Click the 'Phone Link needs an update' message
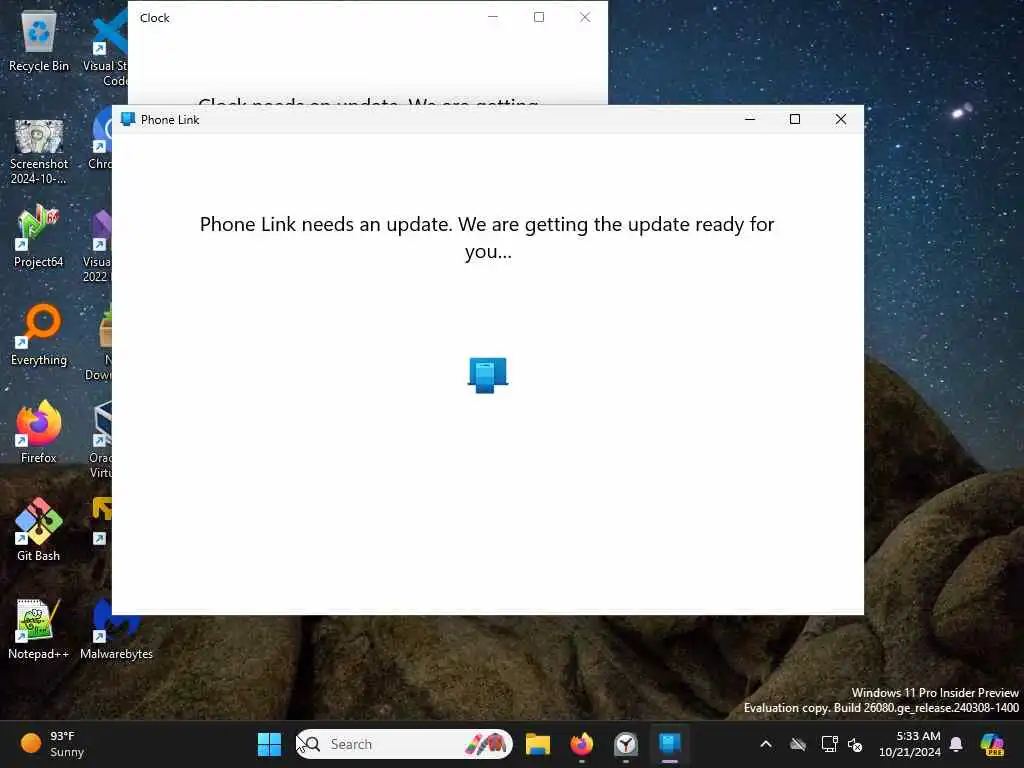 pos(487,237)
